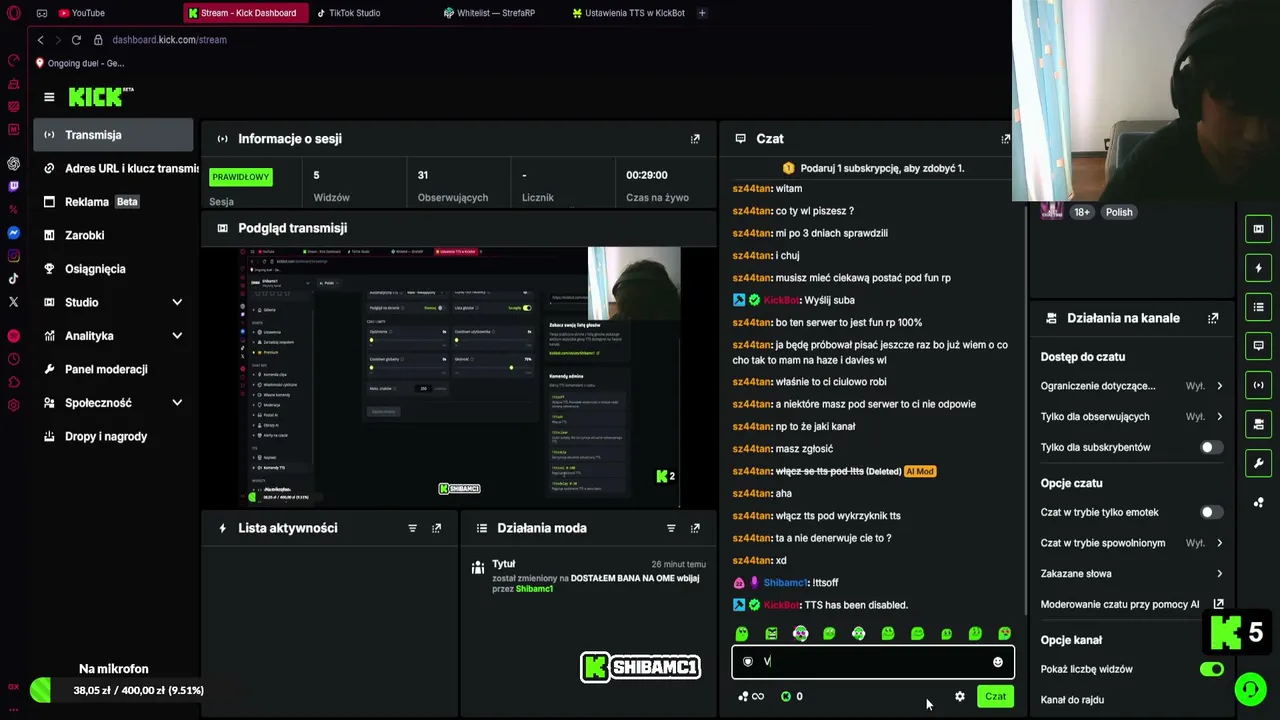Open the channel actions icon in right rail
Screen dimensions: 1280x720
point(1258,424)
